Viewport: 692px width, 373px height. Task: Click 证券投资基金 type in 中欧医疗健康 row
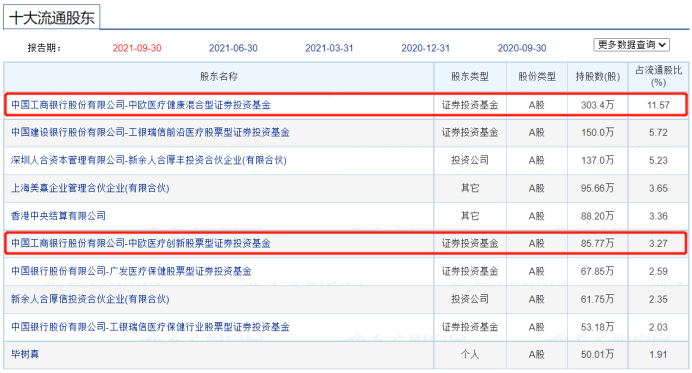point(470,105)
